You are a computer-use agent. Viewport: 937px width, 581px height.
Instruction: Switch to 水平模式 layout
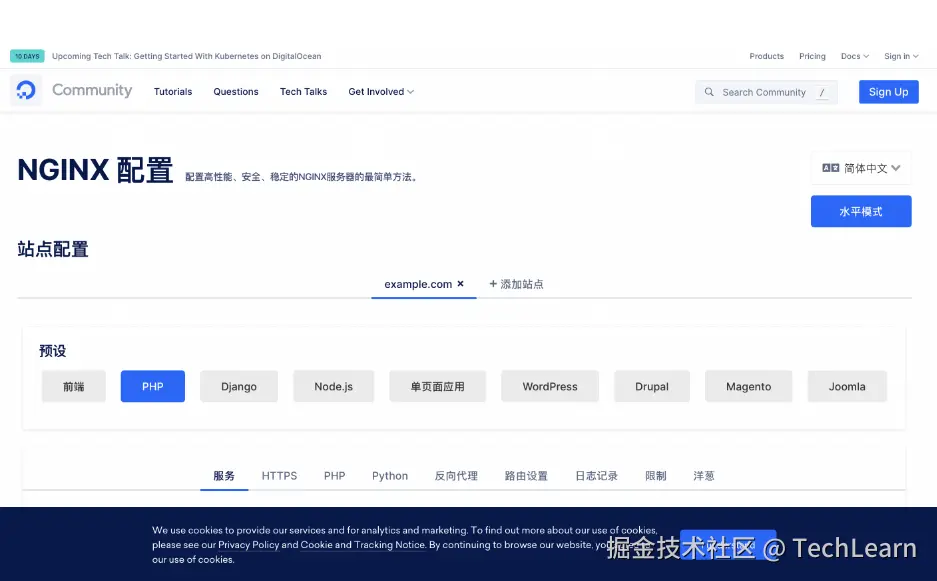pyautogui.click(x=861, y=211)
